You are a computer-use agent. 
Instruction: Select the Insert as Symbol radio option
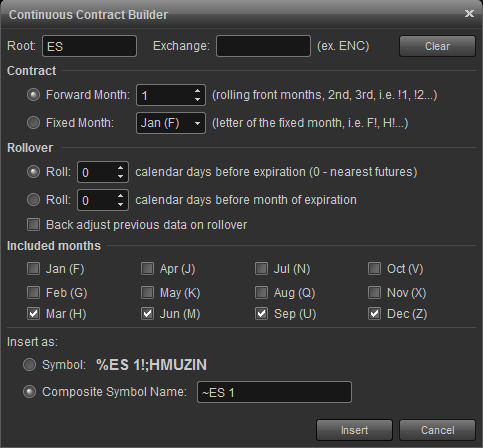29,364
